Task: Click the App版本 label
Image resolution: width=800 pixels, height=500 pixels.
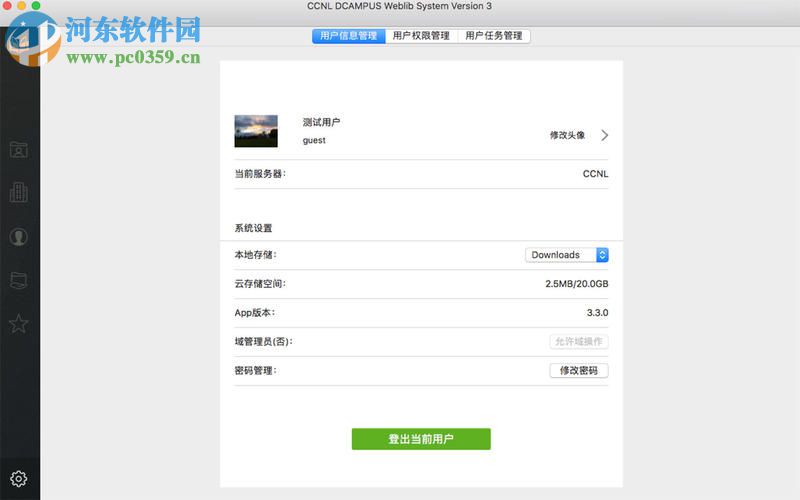Action: tap(255, 313)
